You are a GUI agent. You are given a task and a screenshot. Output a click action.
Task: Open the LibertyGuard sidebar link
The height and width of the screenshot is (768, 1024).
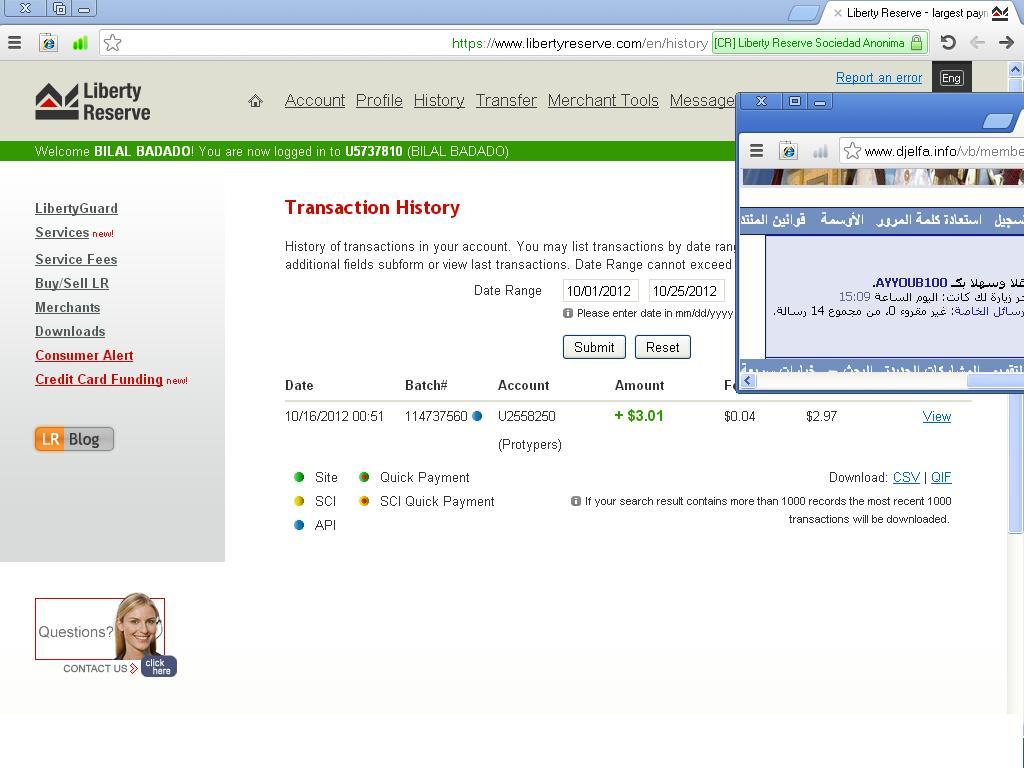76,208
